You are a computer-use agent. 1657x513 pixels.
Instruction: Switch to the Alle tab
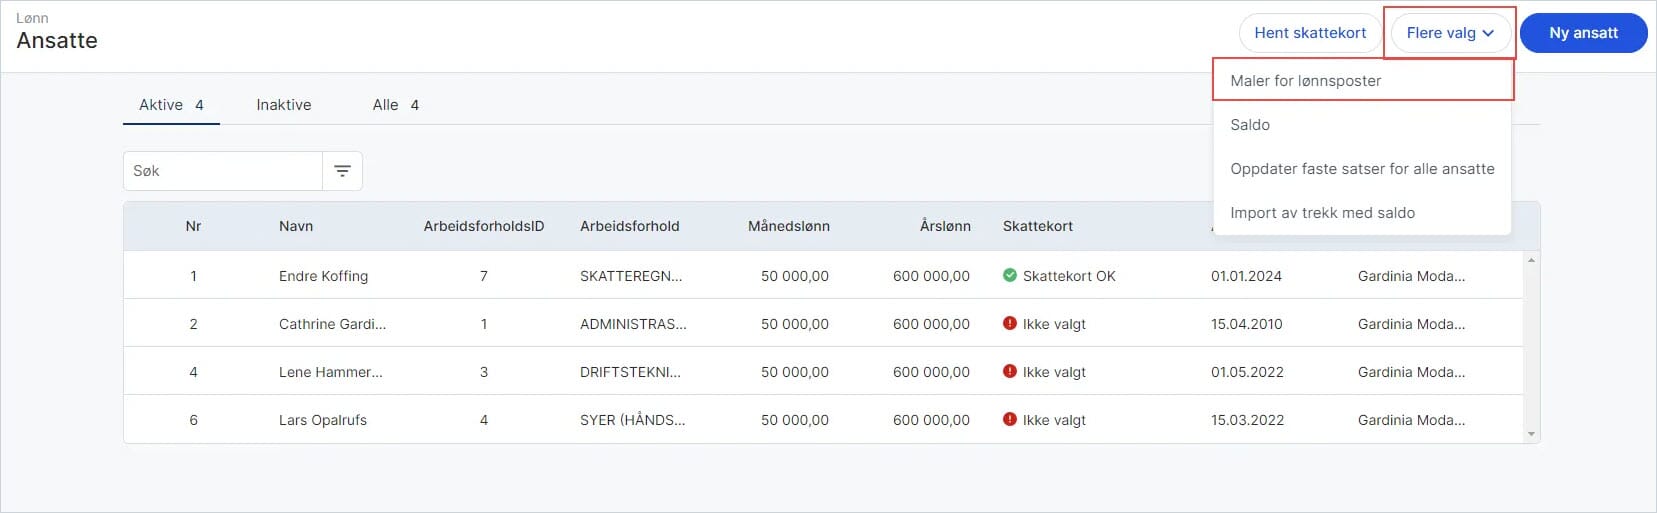click(x=396, y=104)
